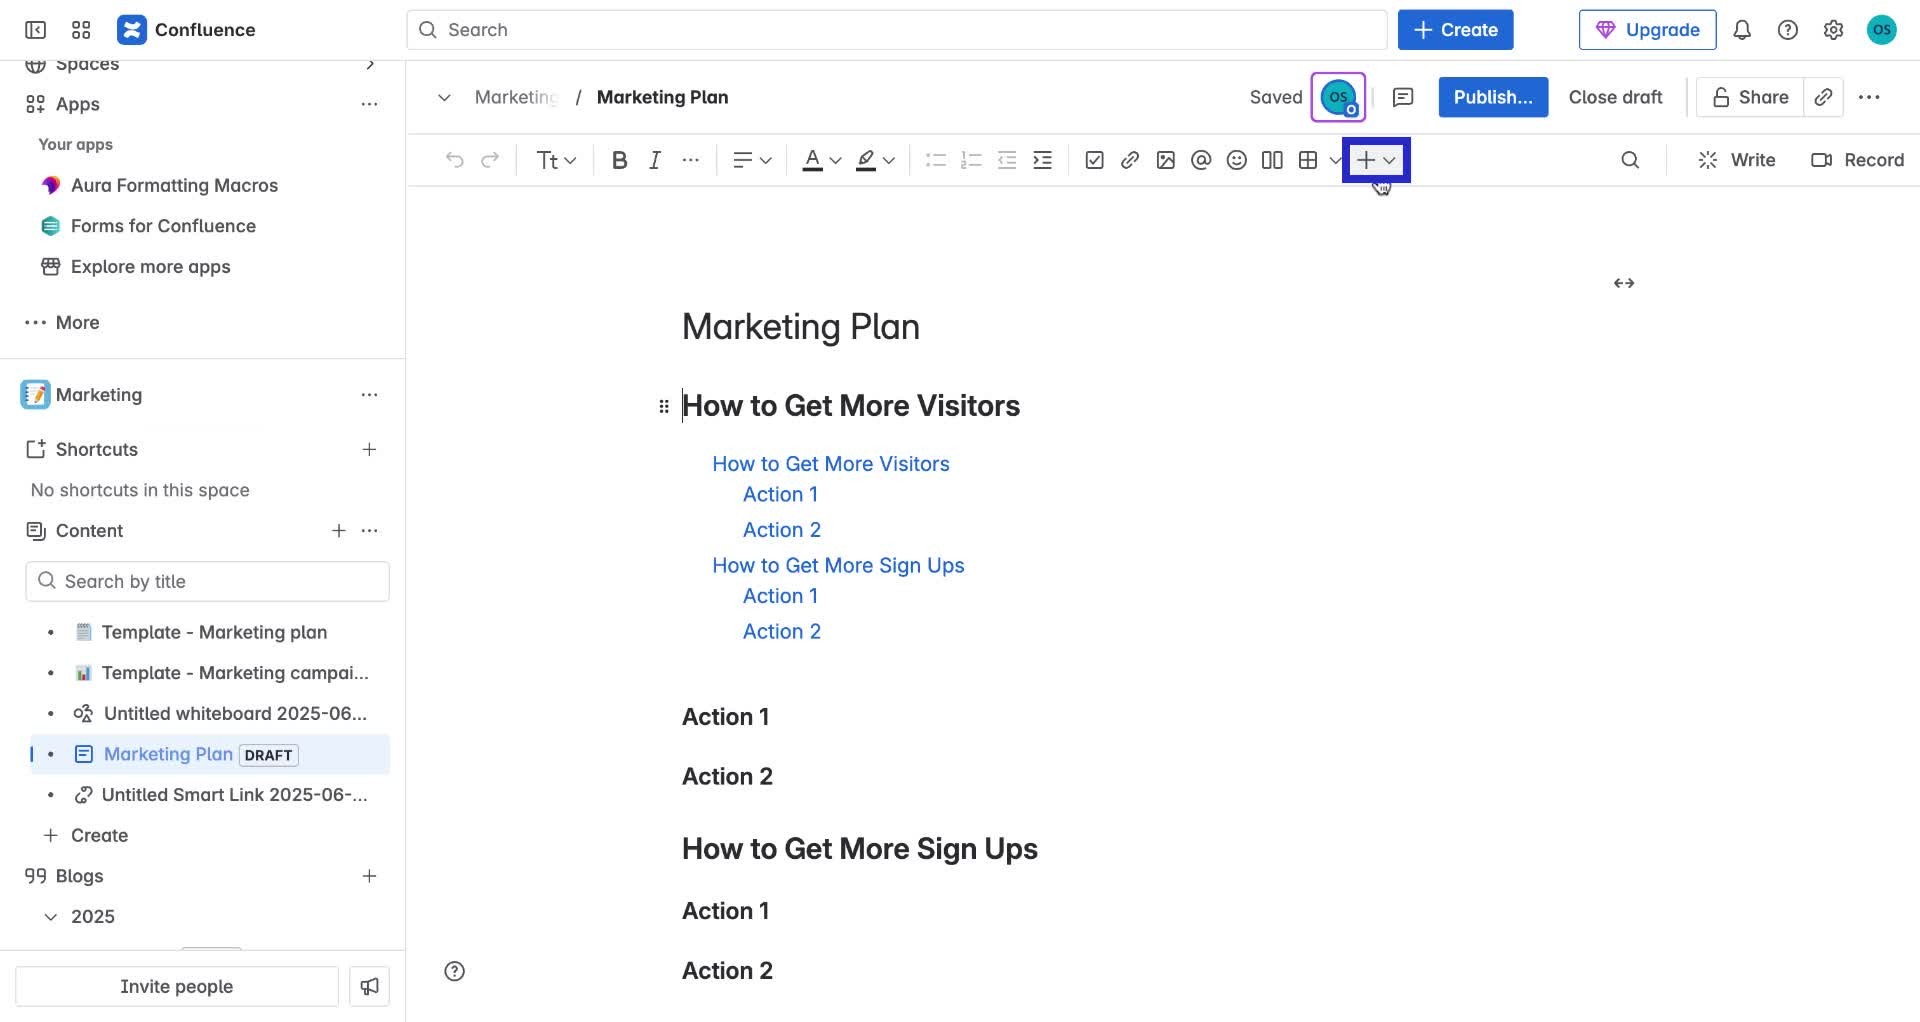Add a layout using the columns icon
The width and height of the screenshot is (1920, 1022).
pos(1271,160)
